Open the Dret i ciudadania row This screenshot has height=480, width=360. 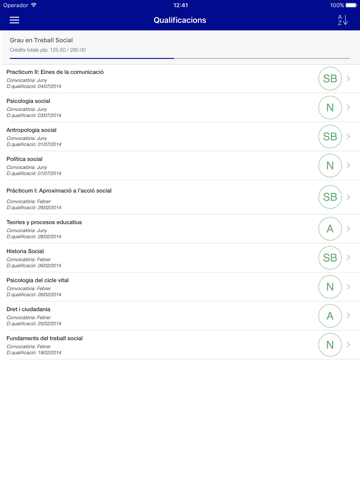click(180, 316)
